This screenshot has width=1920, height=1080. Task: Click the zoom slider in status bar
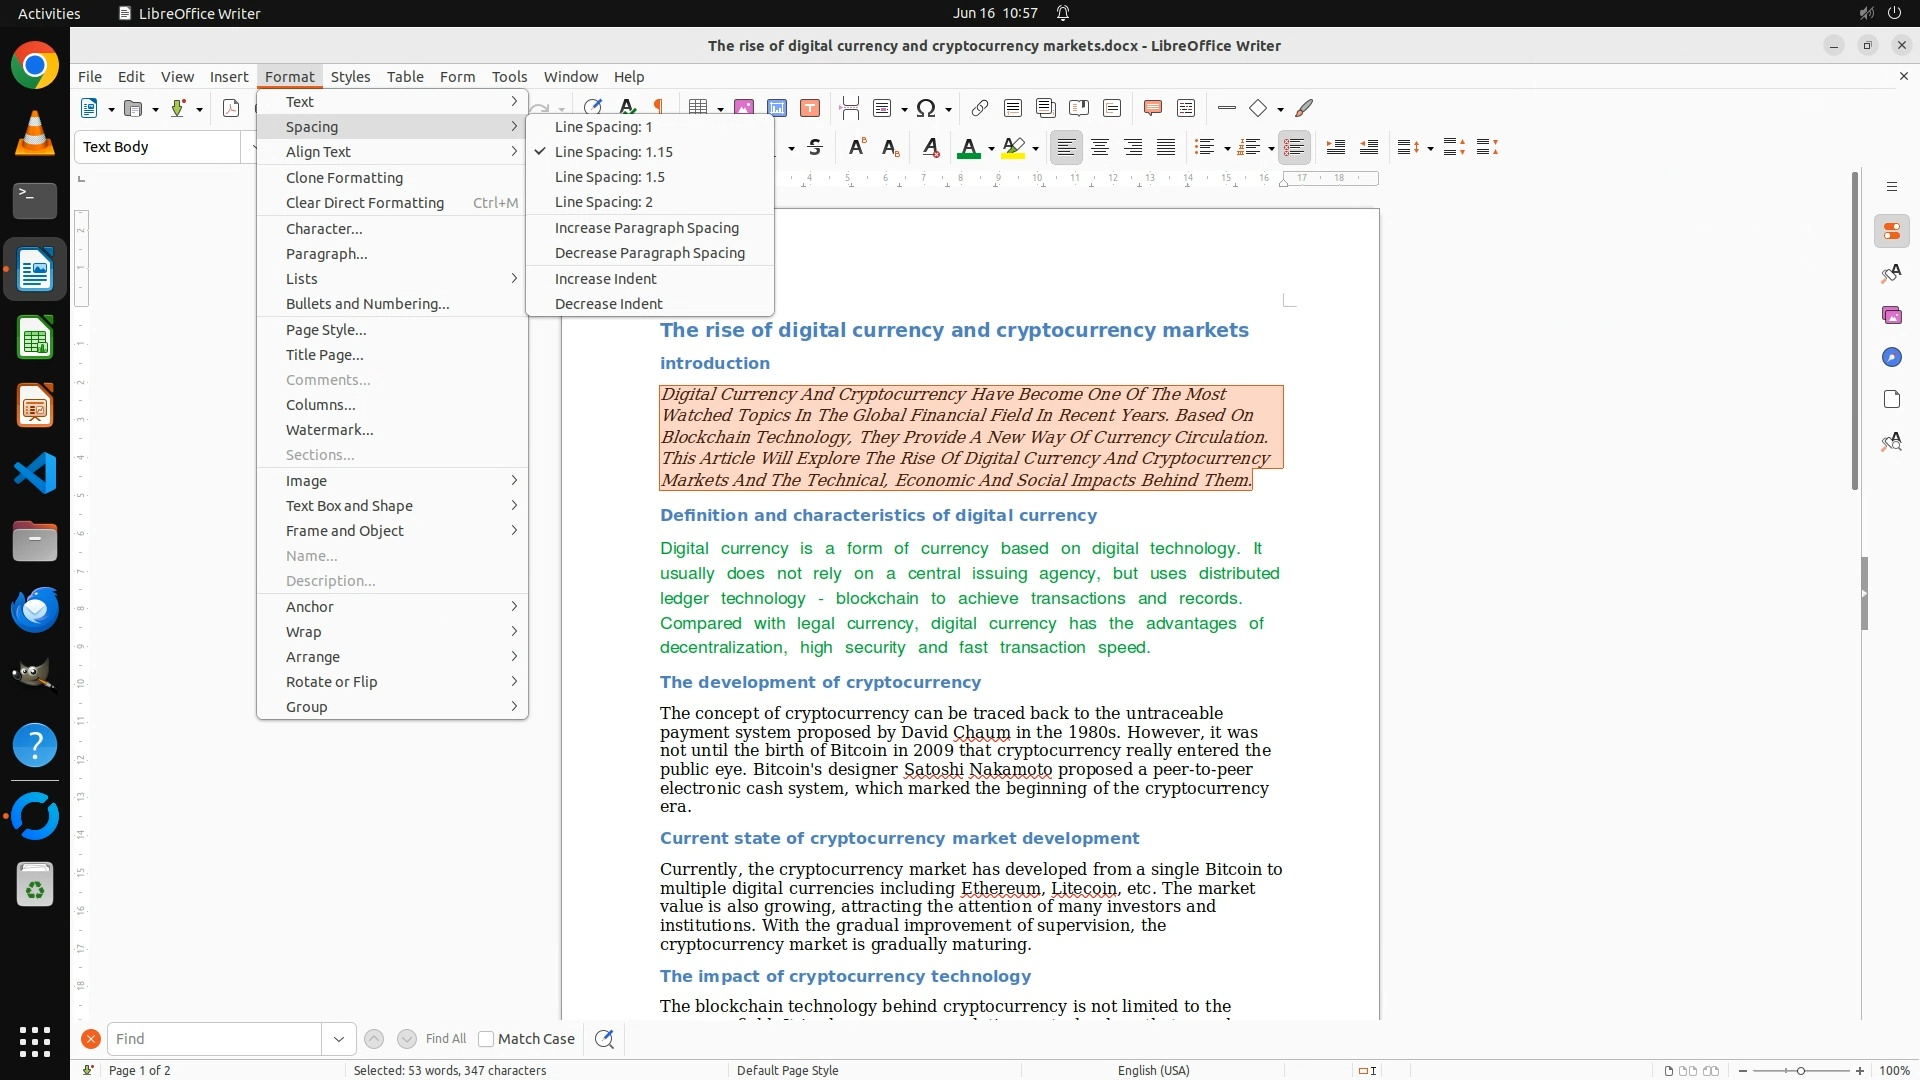pyautogui.click(x=1800, y=1070)
